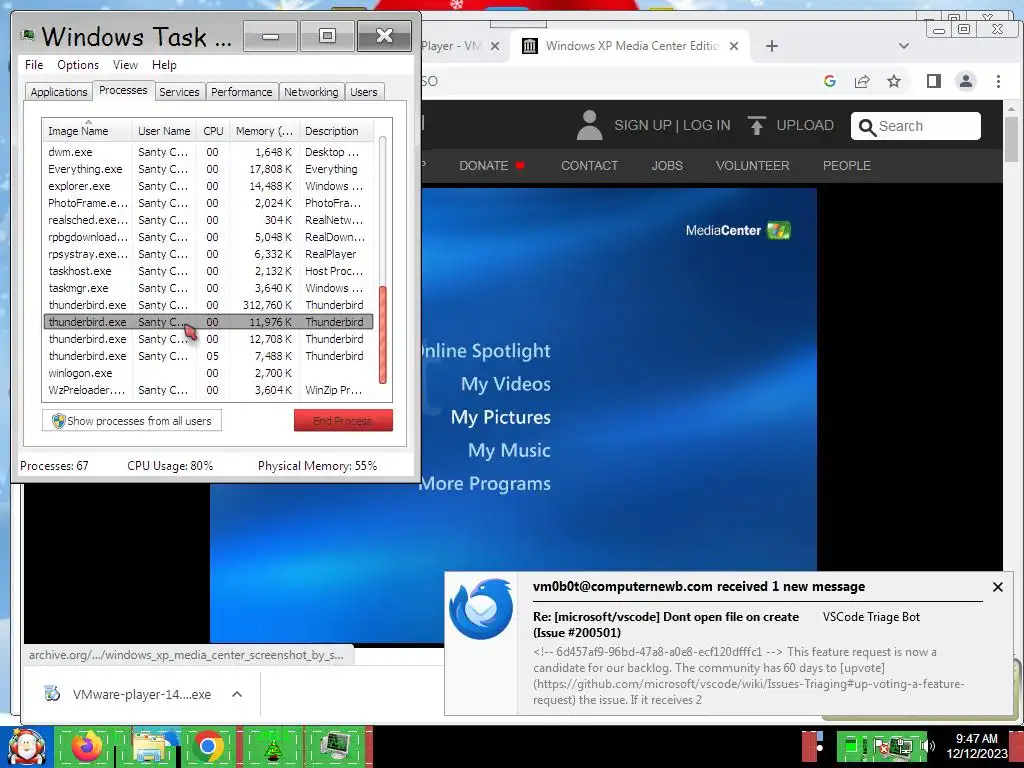Switch to the Networking tab
Screen dimensions: 1024x768
(311, 92)
